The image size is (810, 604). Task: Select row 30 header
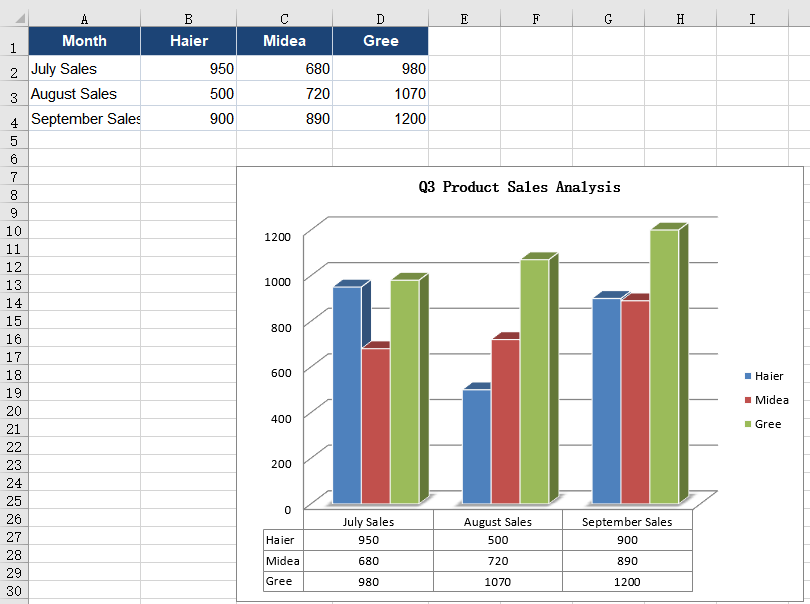click(x=14, y=590)
